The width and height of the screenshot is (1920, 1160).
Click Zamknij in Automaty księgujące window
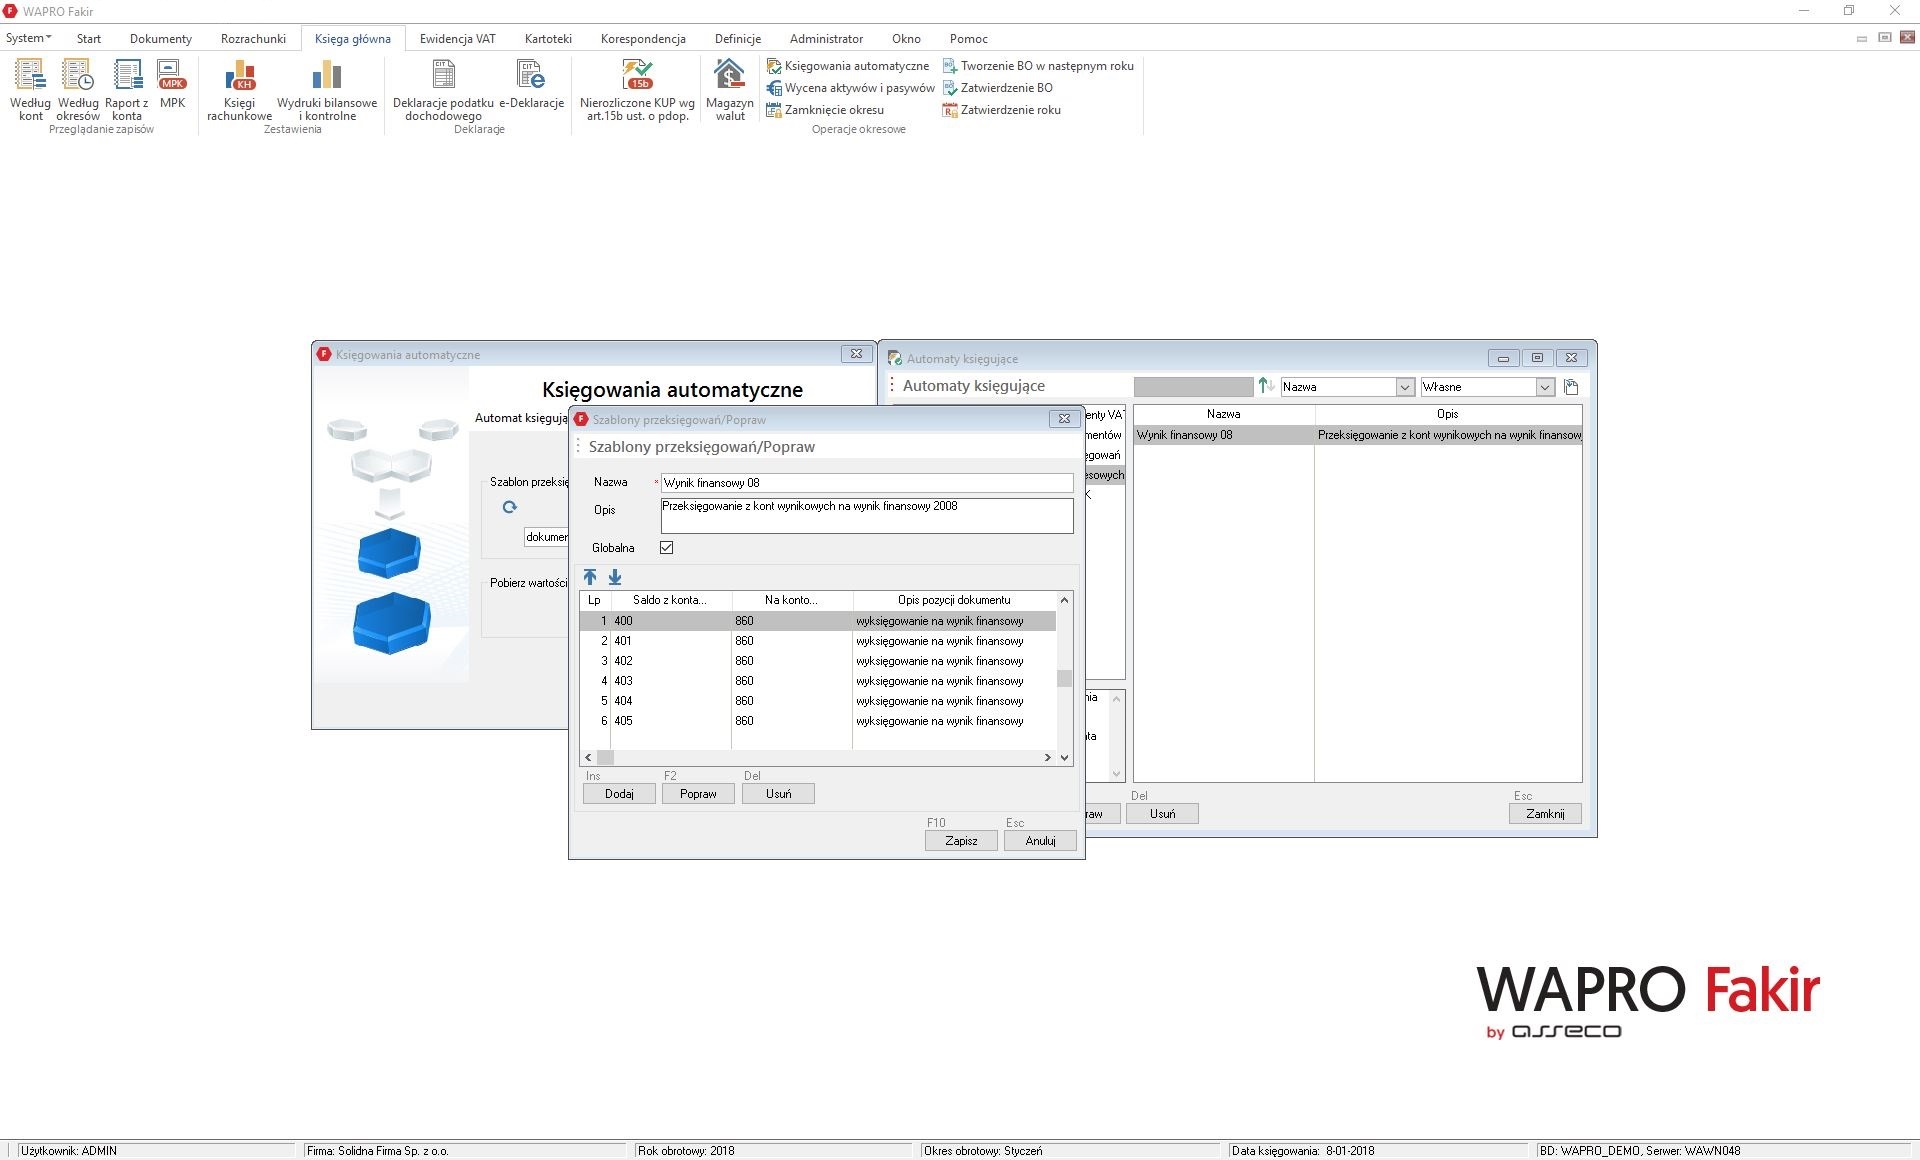(x=1545, y=814)
